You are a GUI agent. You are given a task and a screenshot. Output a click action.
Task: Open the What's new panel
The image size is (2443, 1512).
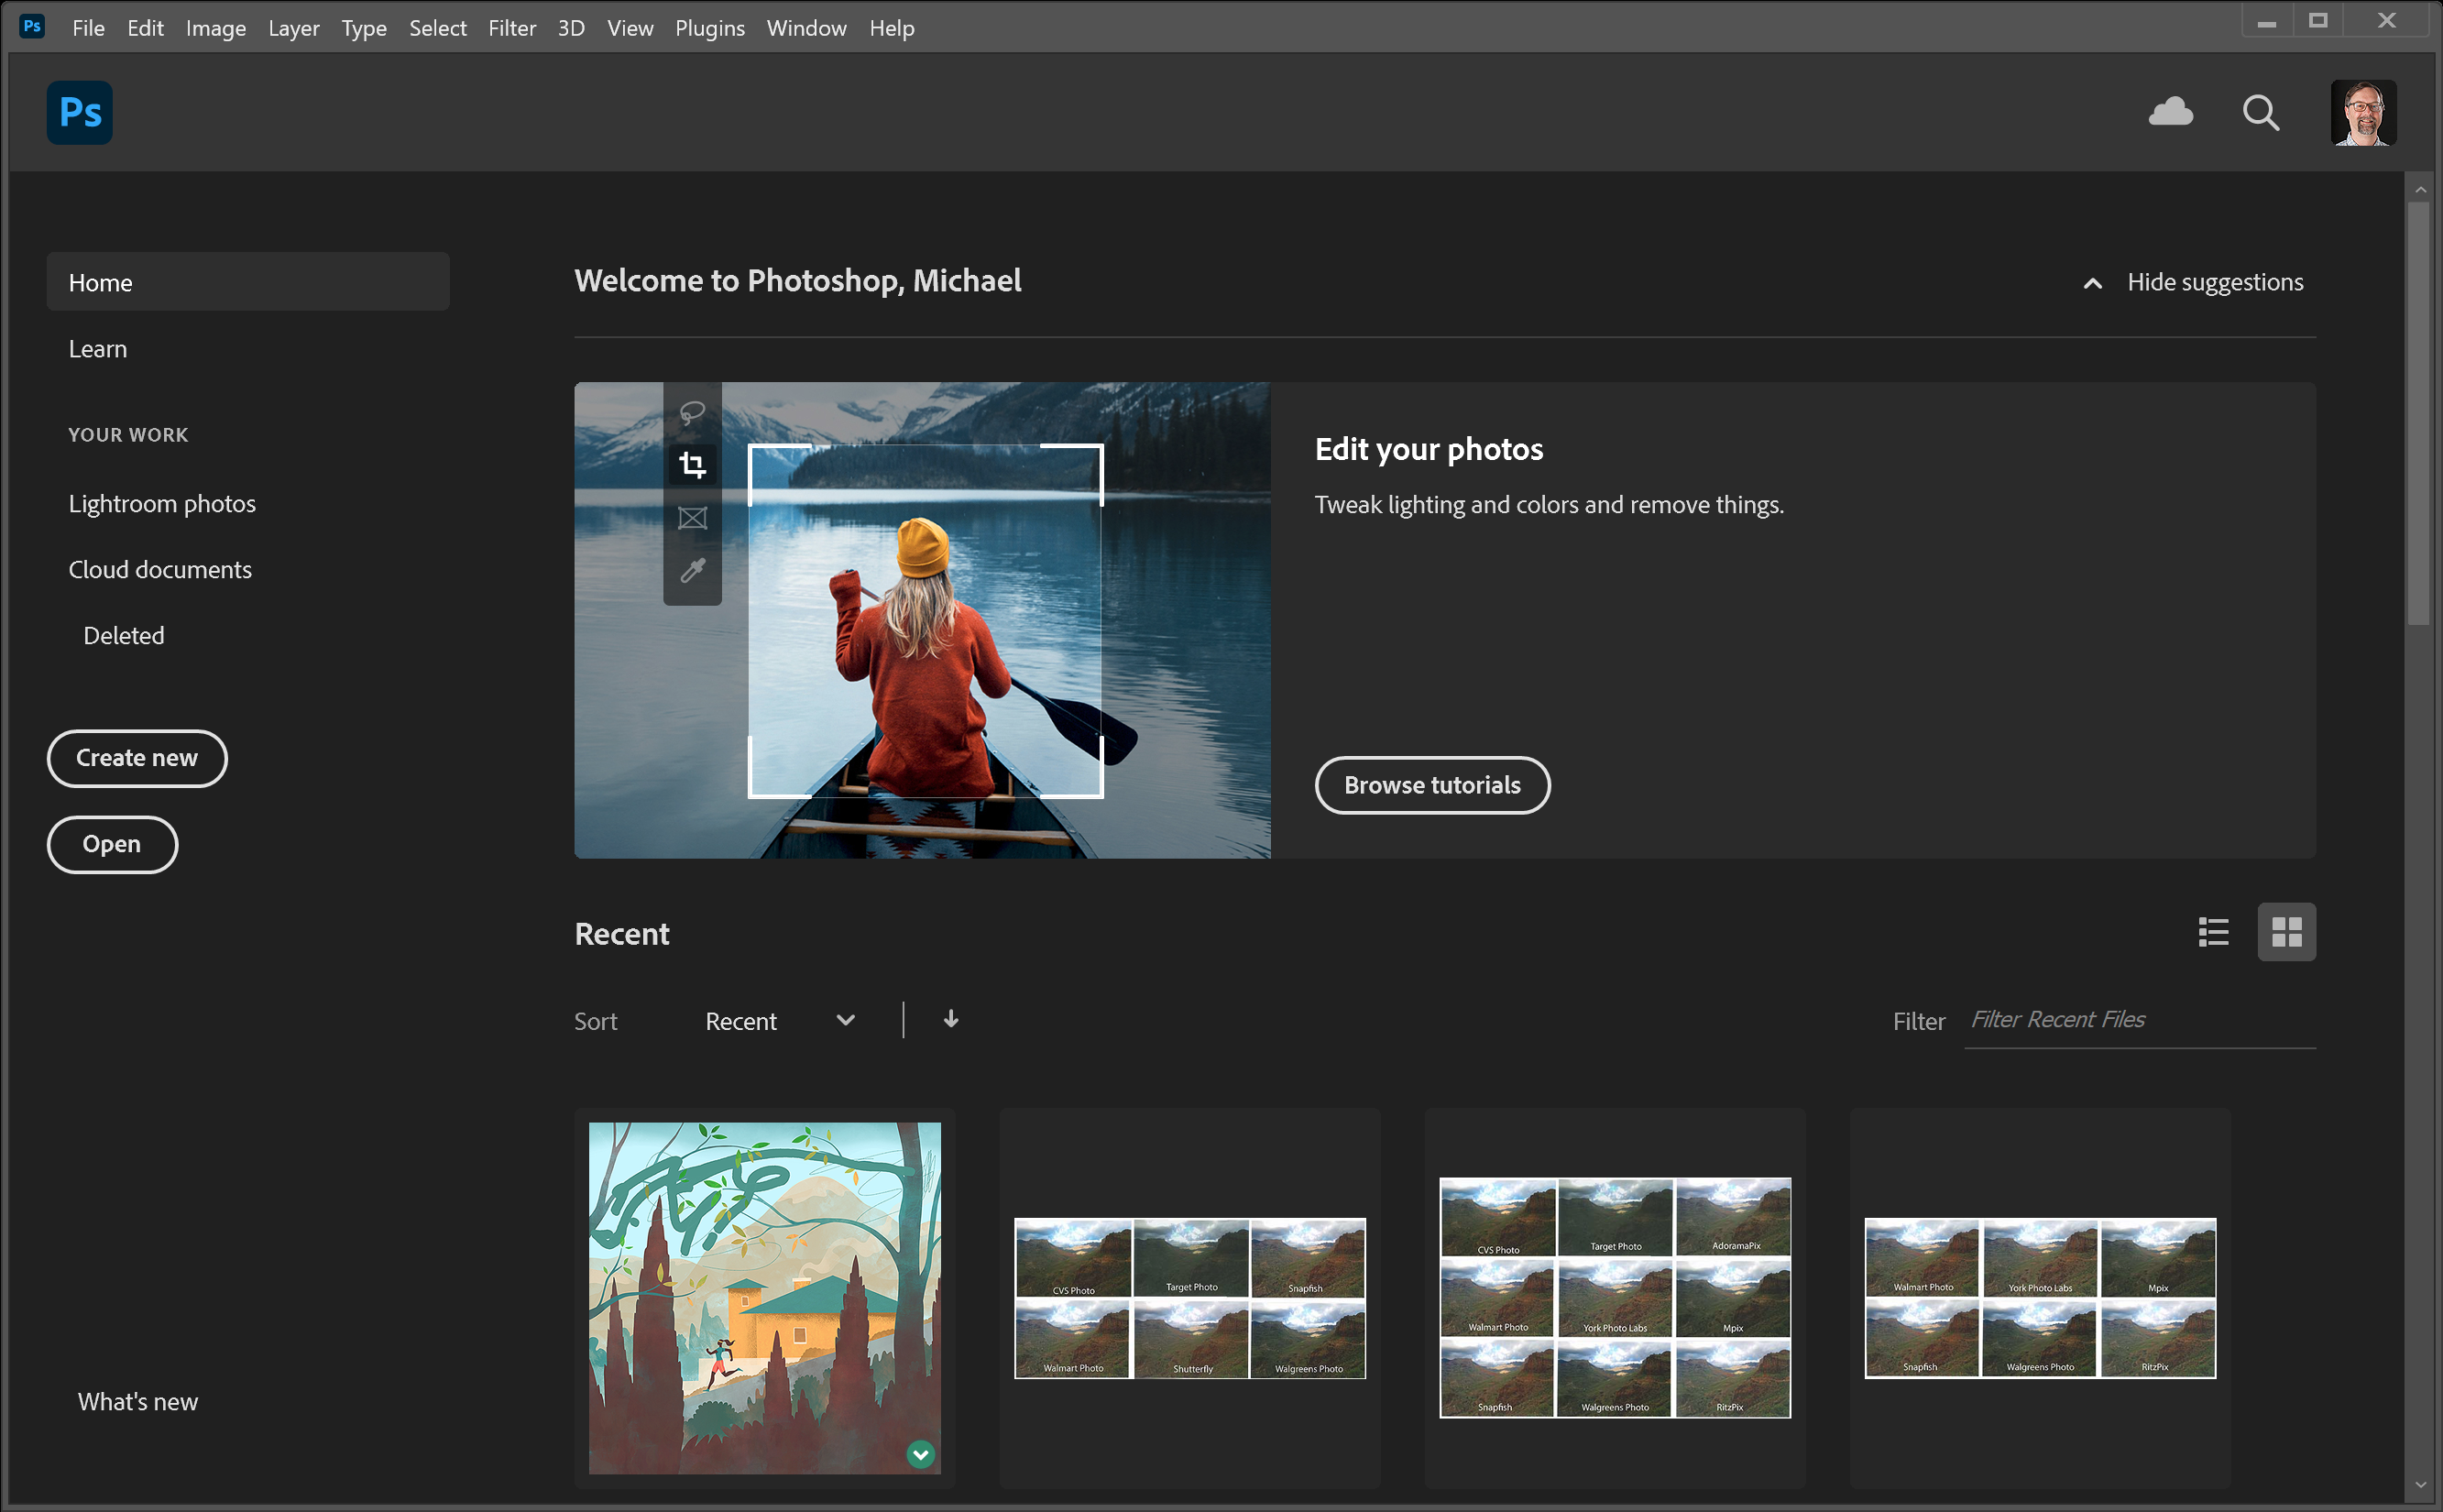tap(138, 1401)
